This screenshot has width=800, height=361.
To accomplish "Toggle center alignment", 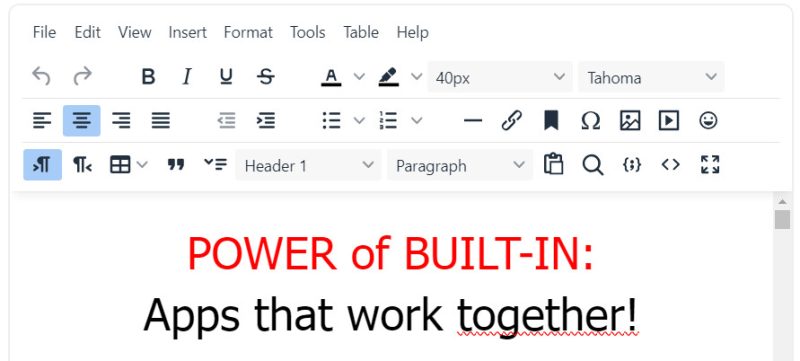I will tap(82, 120).
